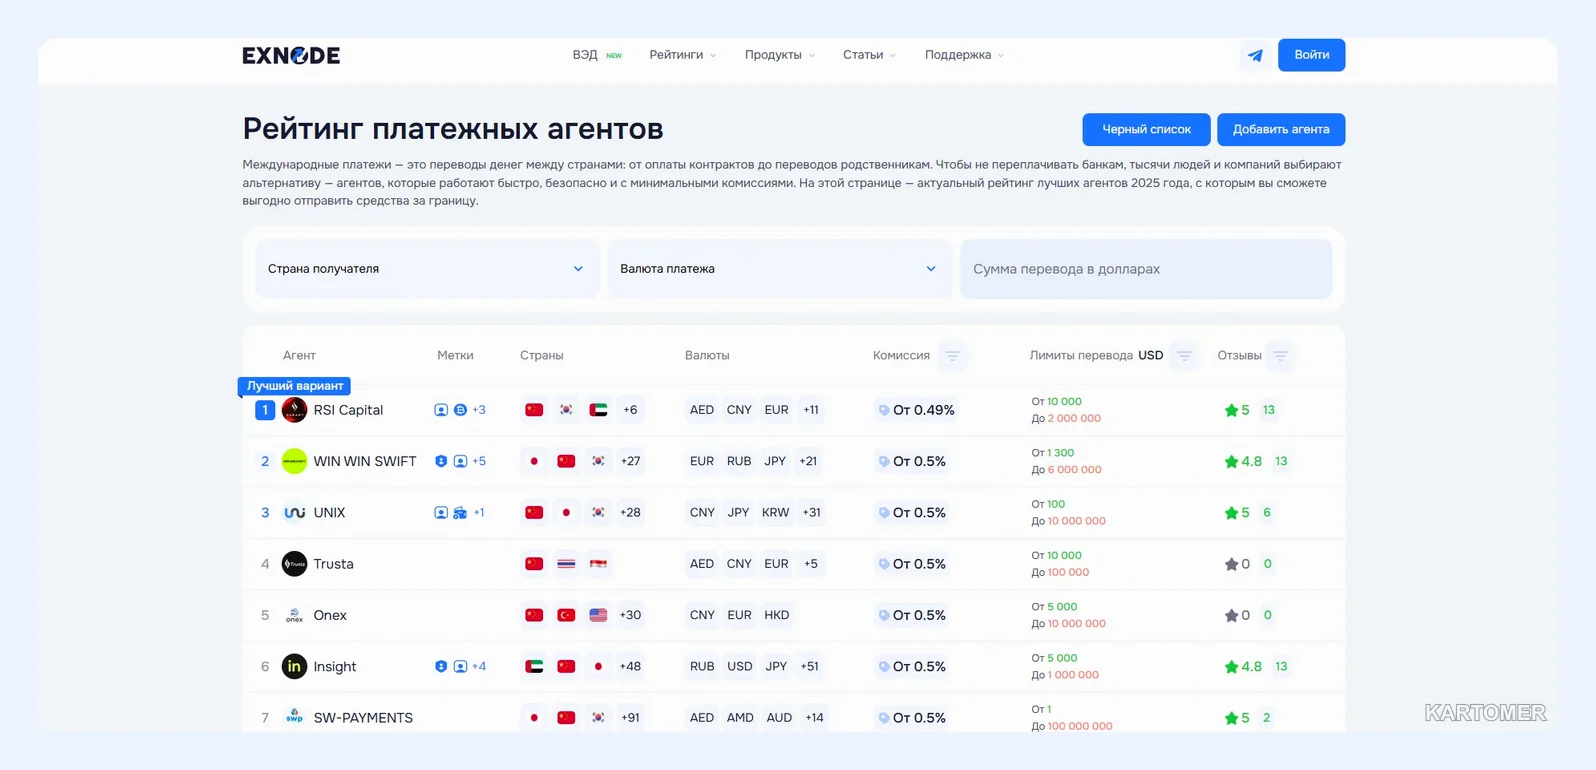This screenshot has height=770, width=1596.
Task: Open the 13 reviews count for RSI Capital
Action: [1269, 410]
